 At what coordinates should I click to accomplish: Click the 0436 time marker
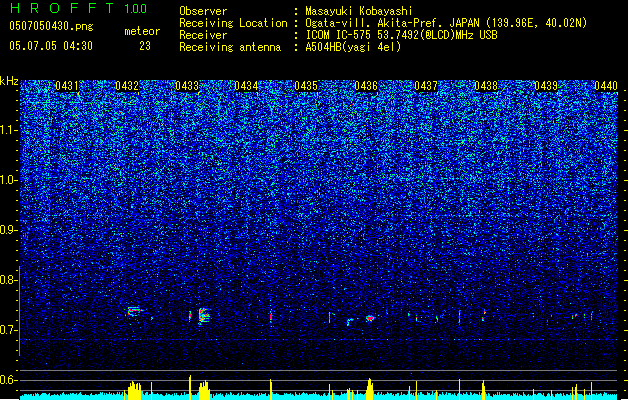pyautogui.click(x=366, y=86)
